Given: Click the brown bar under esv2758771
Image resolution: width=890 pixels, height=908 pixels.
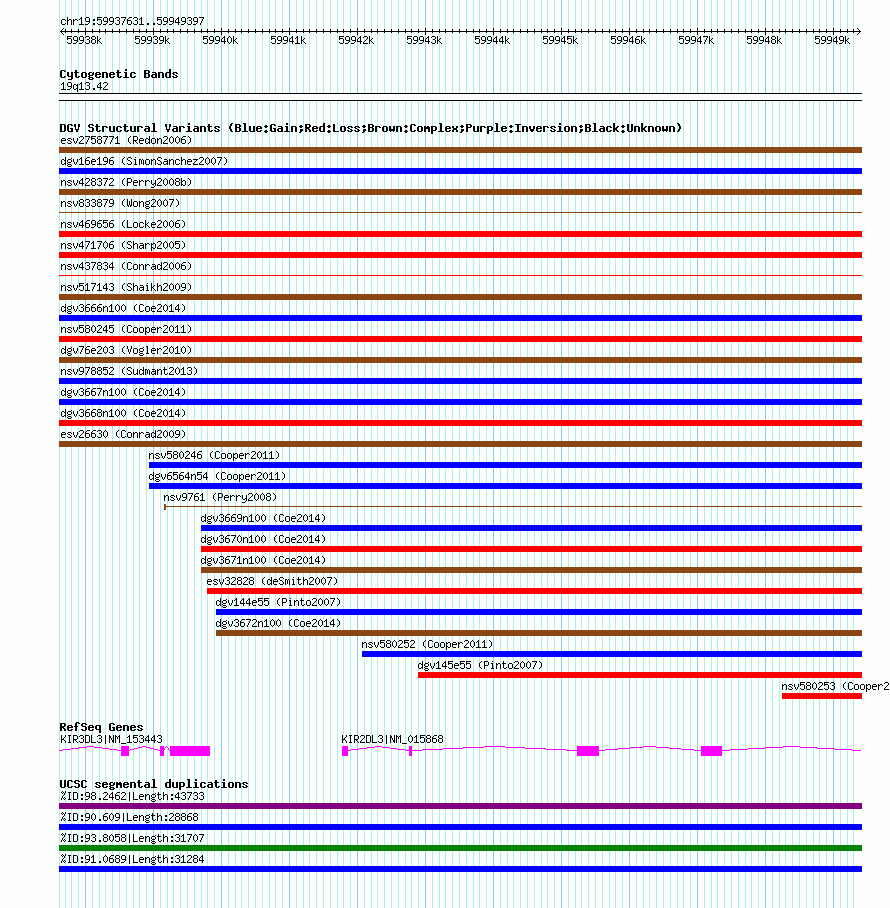Looking at the screenshot, I should tap(460, 150).
